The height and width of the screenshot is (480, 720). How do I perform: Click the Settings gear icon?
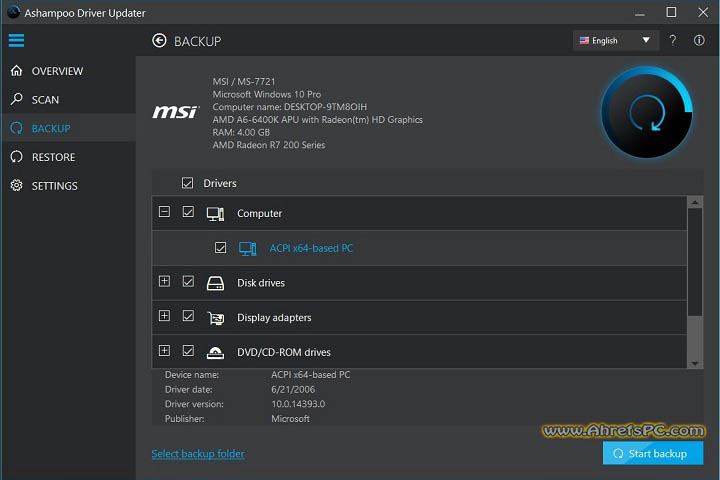tap(17, 186)
